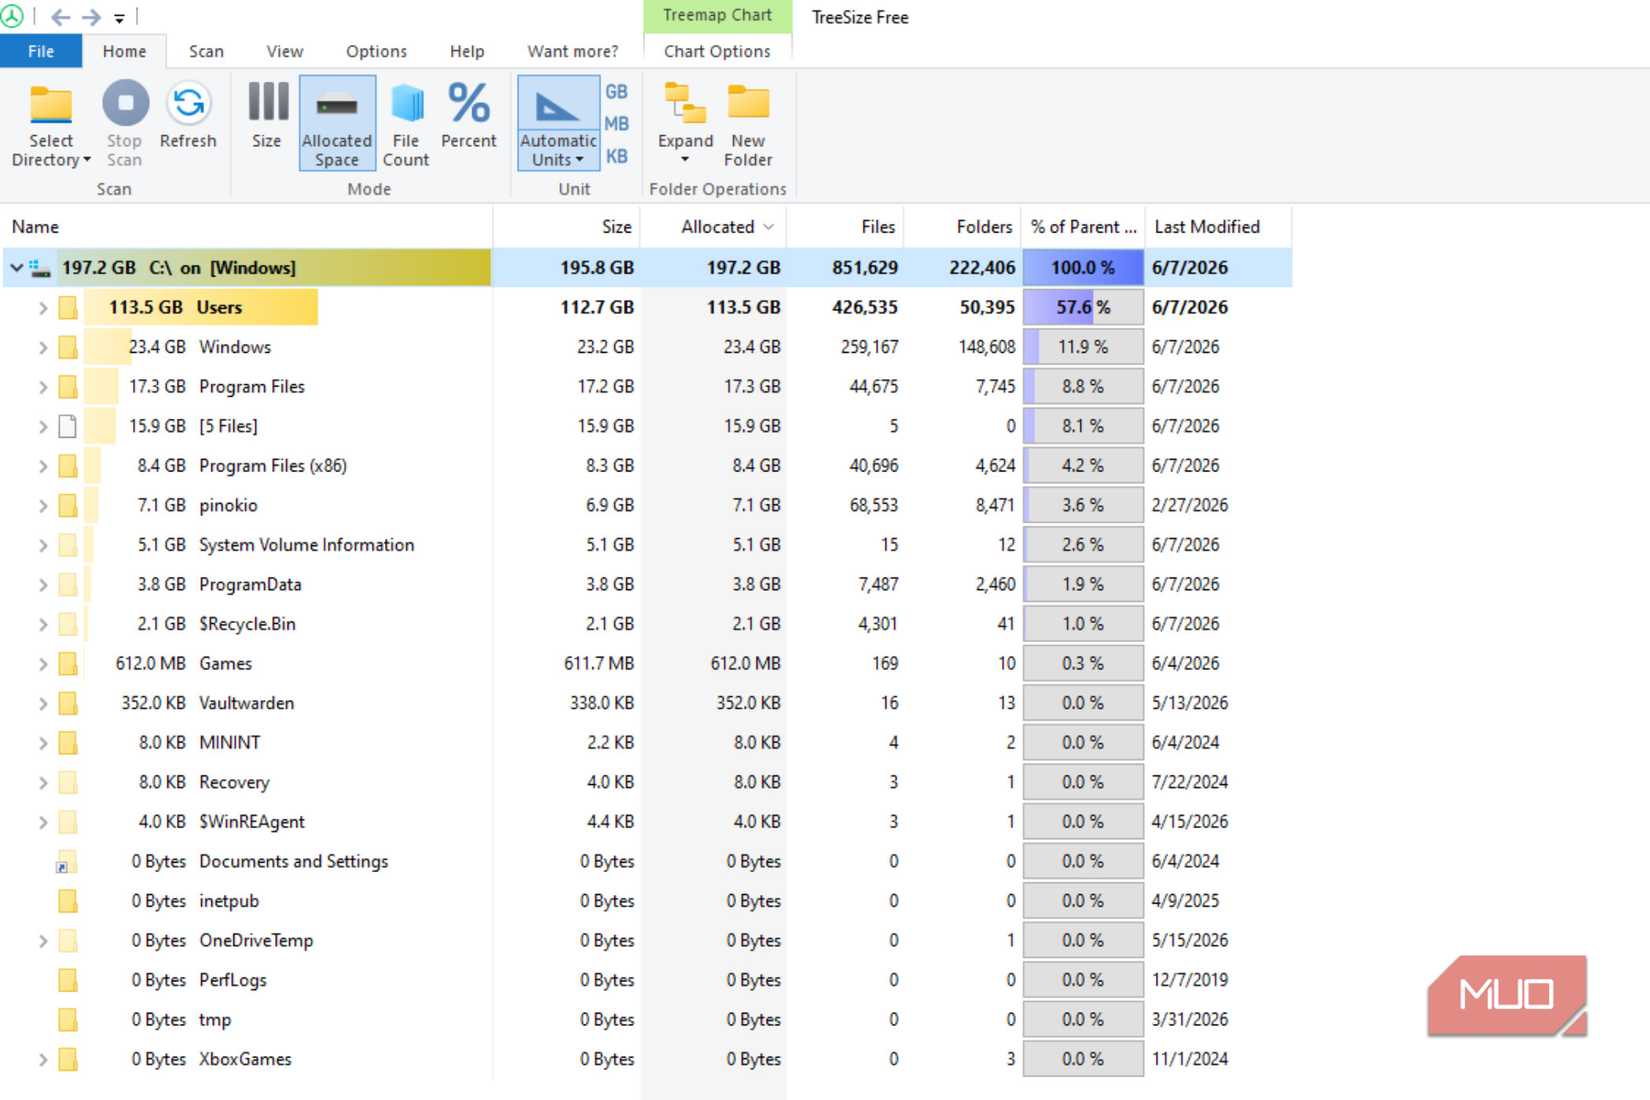
Task: Collapse the C:\ root drive node
Action: pyautogui.click(x=16, y=268)
